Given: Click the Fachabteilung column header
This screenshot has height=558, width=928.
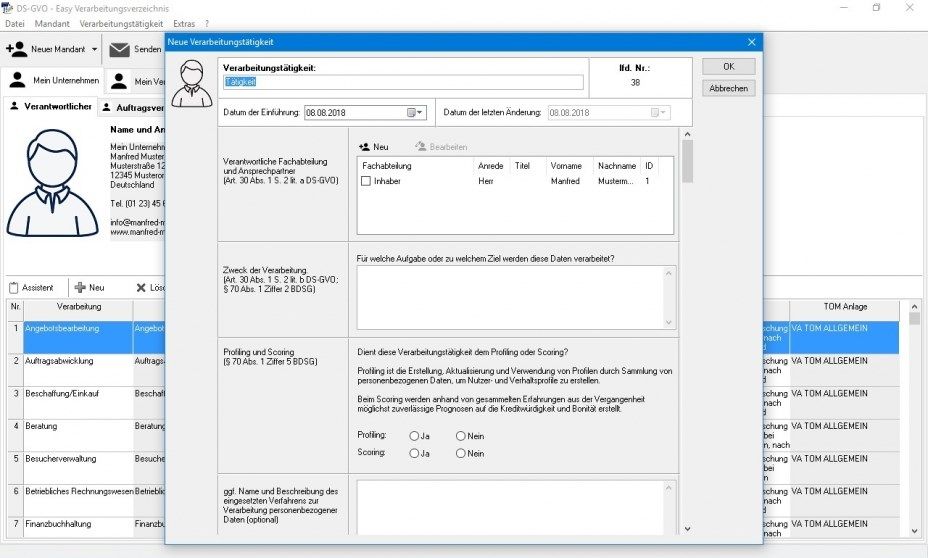Looking at the screenshot, I should [415, 166].
